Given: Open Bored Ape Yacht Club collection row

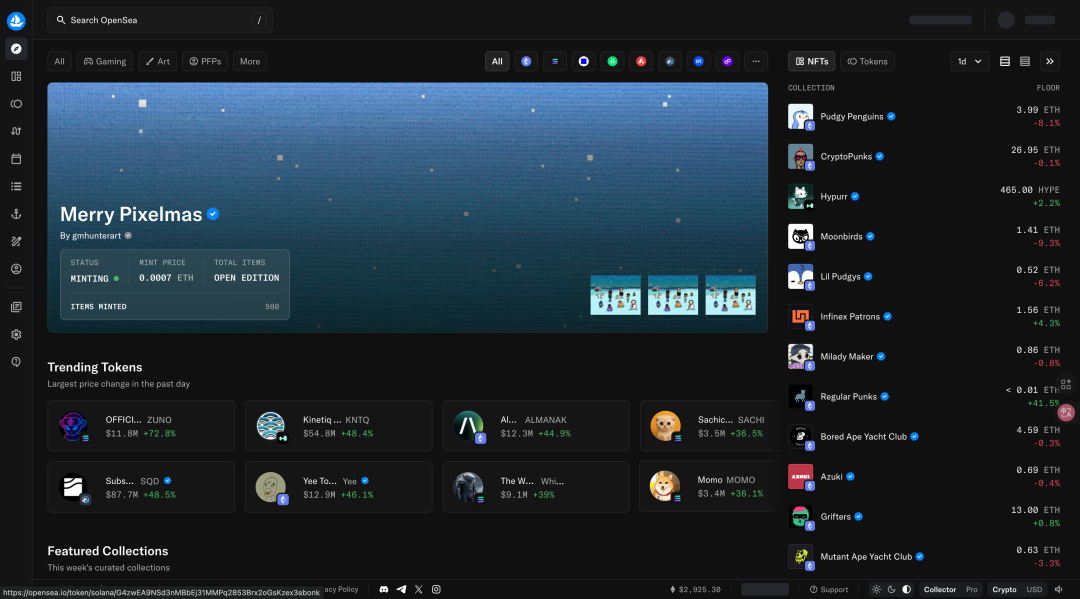Looking at the screenshot, I should coord(924,437).
